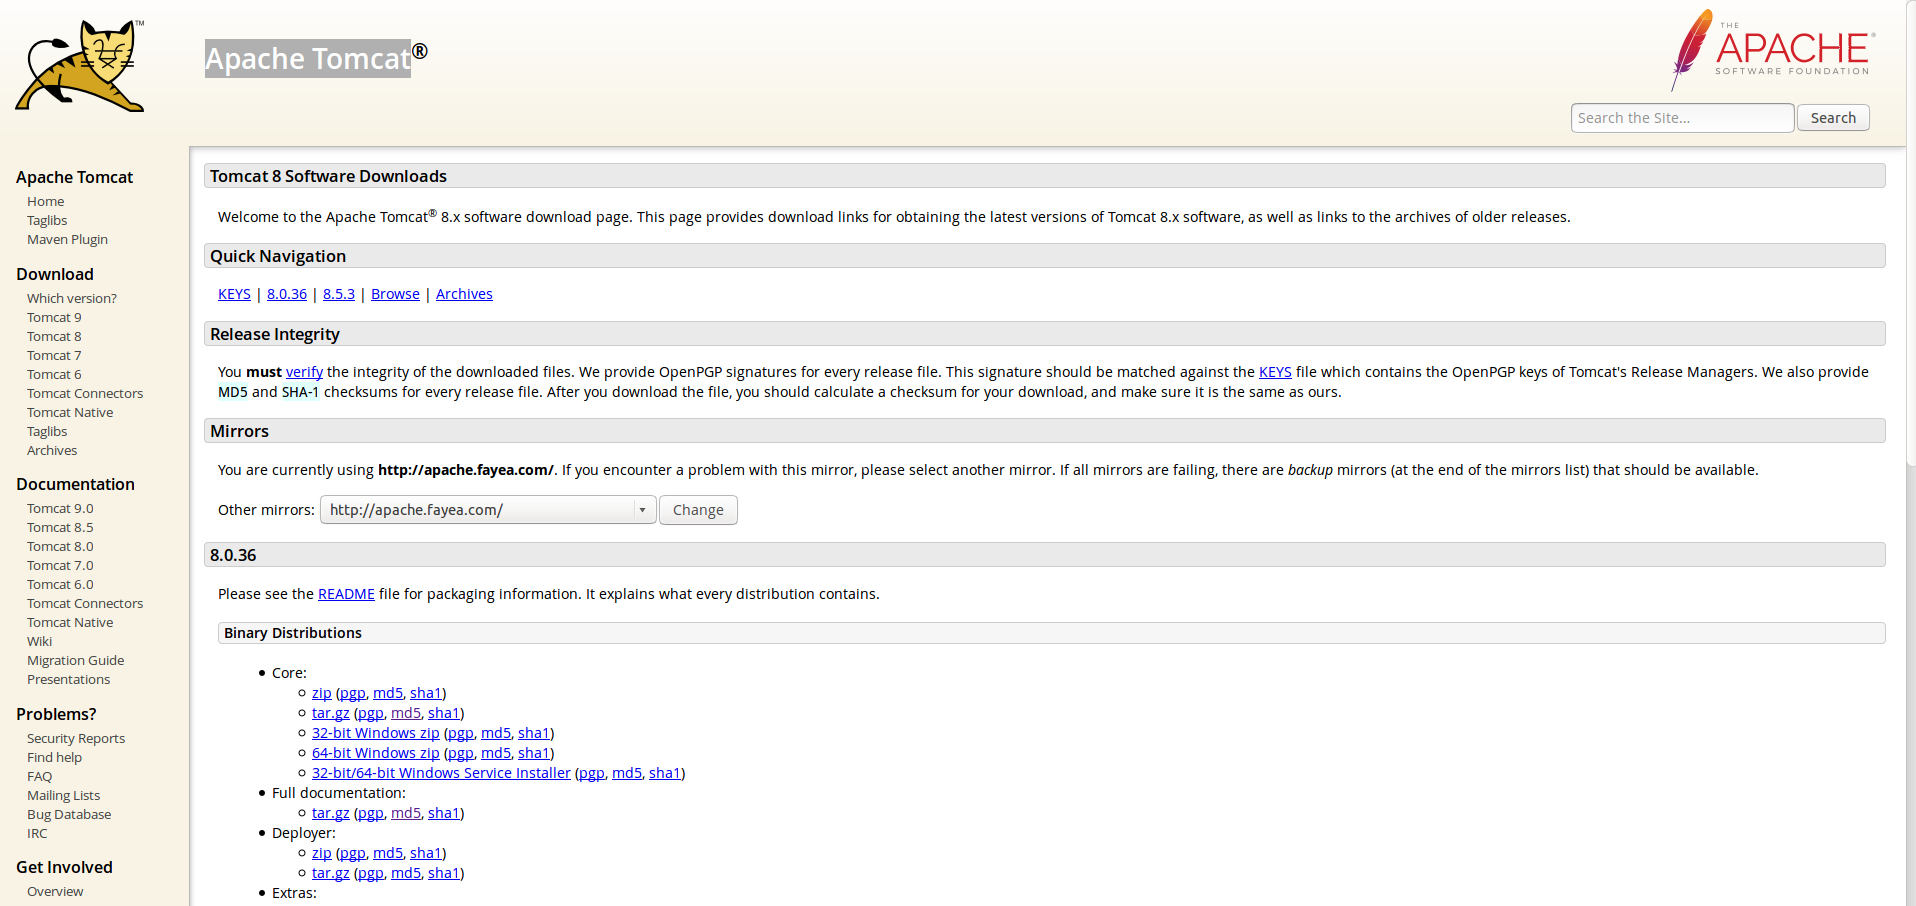Screen dimensions: 1916x906
Task: Open the Browse link
Action: pos(395,294)
